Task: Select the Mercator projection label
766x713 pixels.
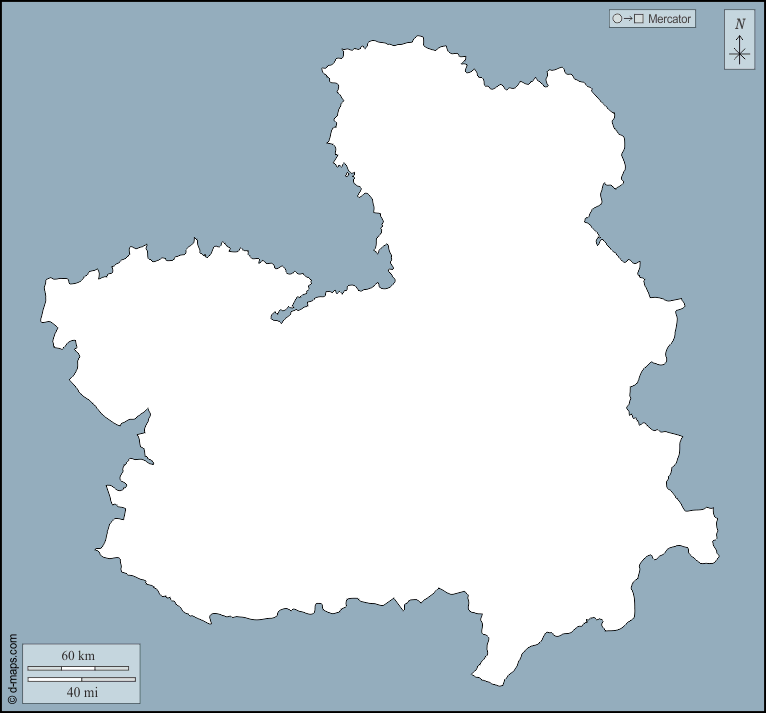Action: (669, 19)
